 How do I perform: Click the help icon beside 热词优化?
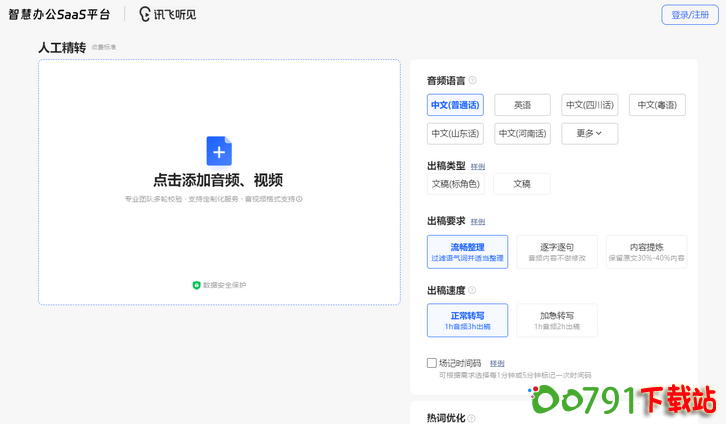(472, 418)
